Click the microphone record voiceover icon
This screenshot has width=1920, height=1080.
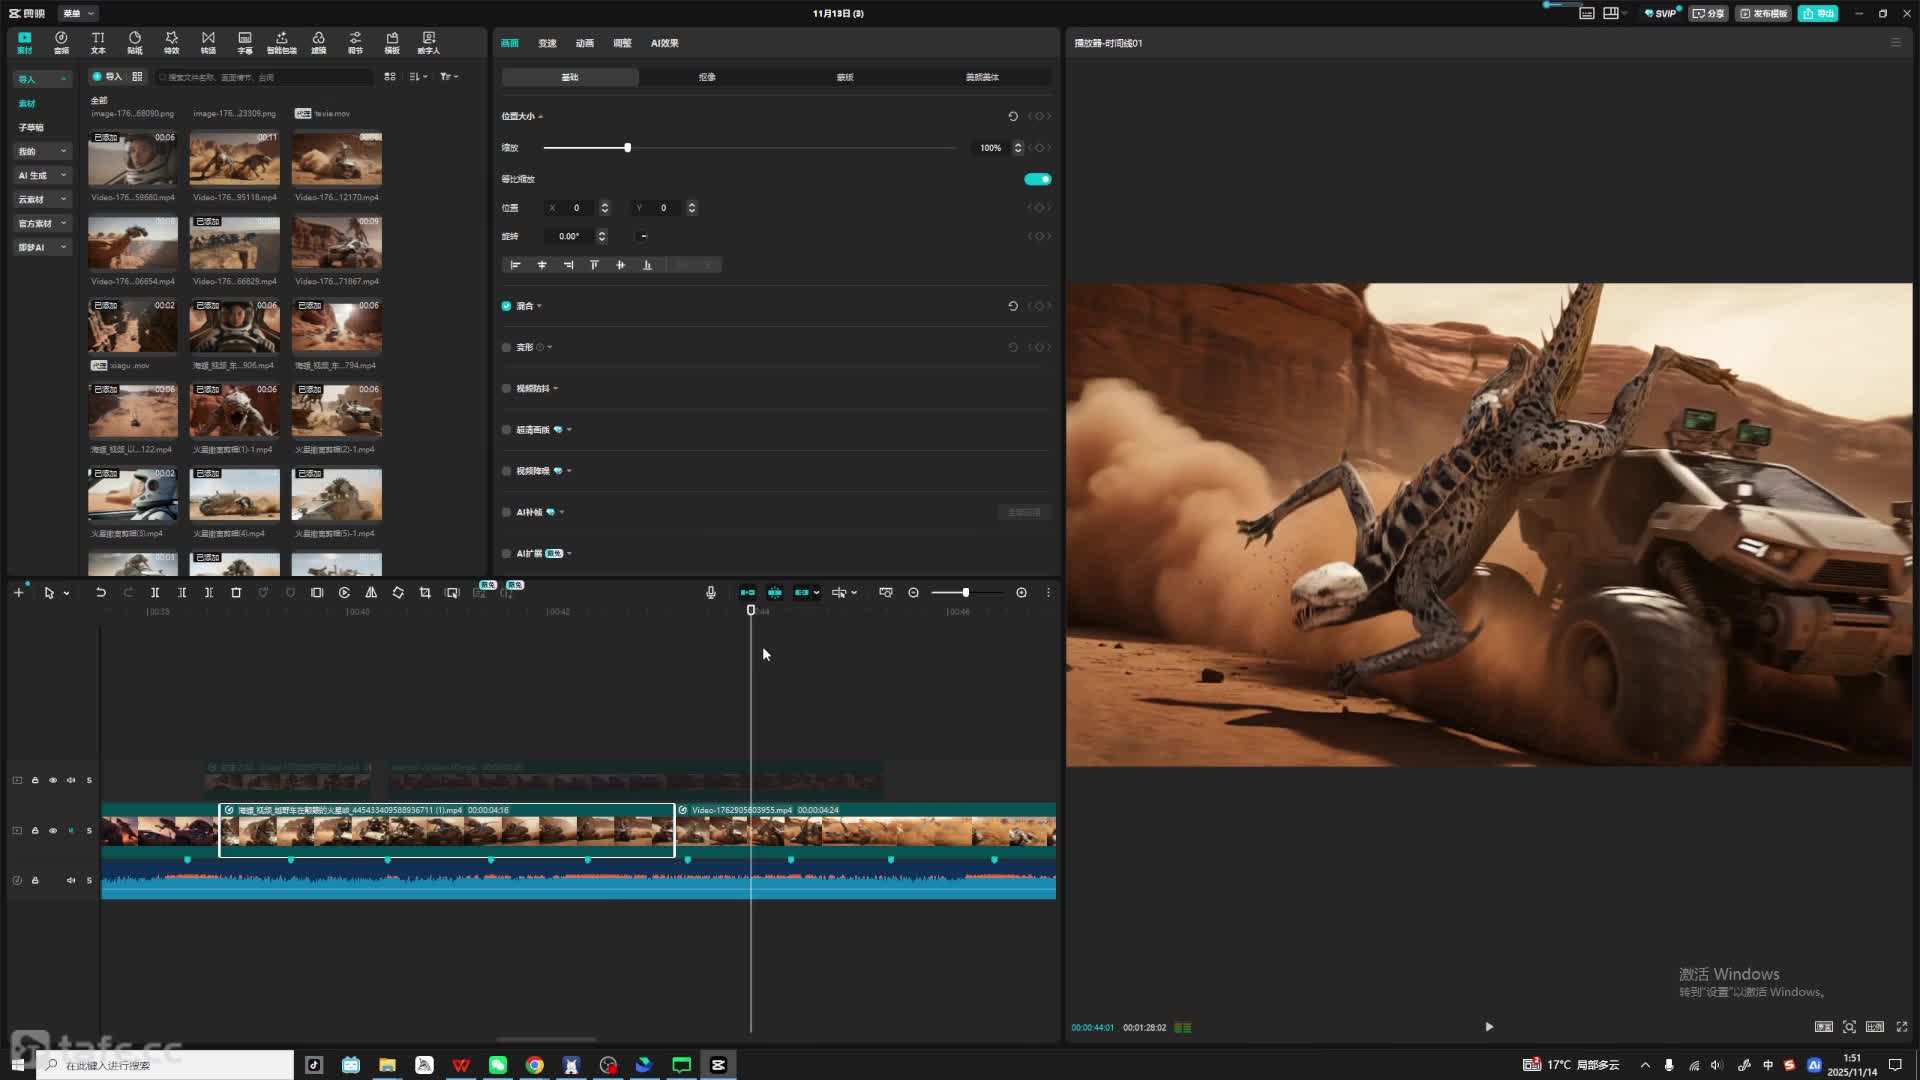click(711, 593)
